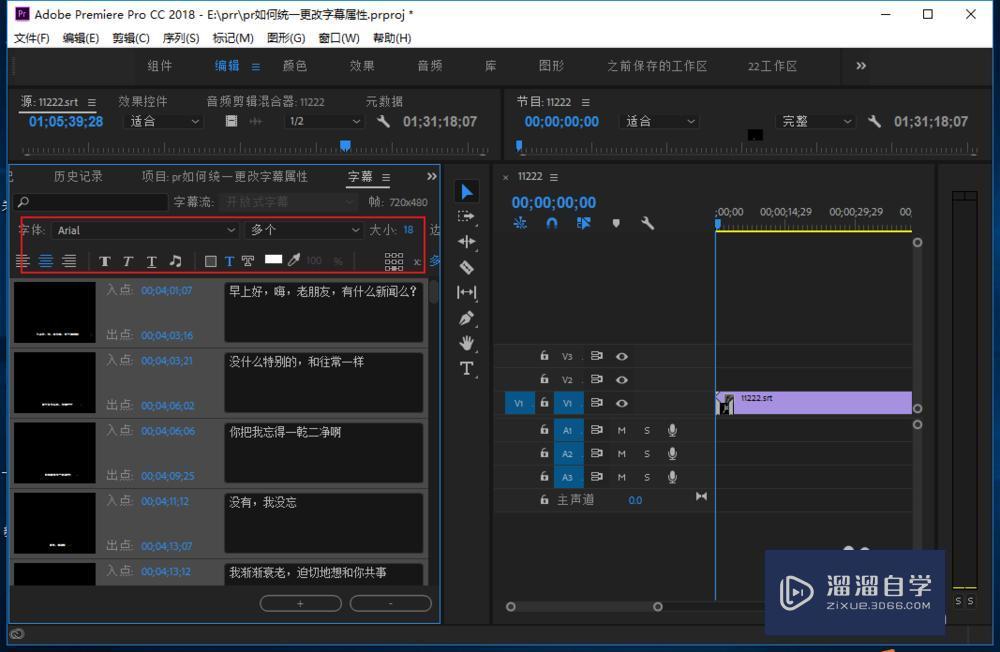
Task: Solo audio track A2
Action: click(x=647, y=454)
